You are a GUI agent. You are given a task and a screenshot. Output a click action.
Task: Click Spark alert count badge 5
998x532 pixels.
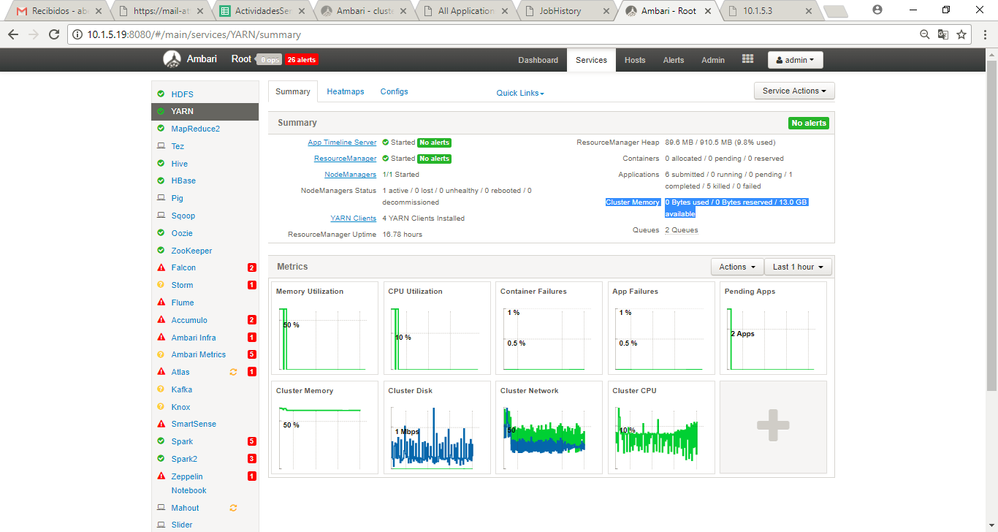(252, 442)
